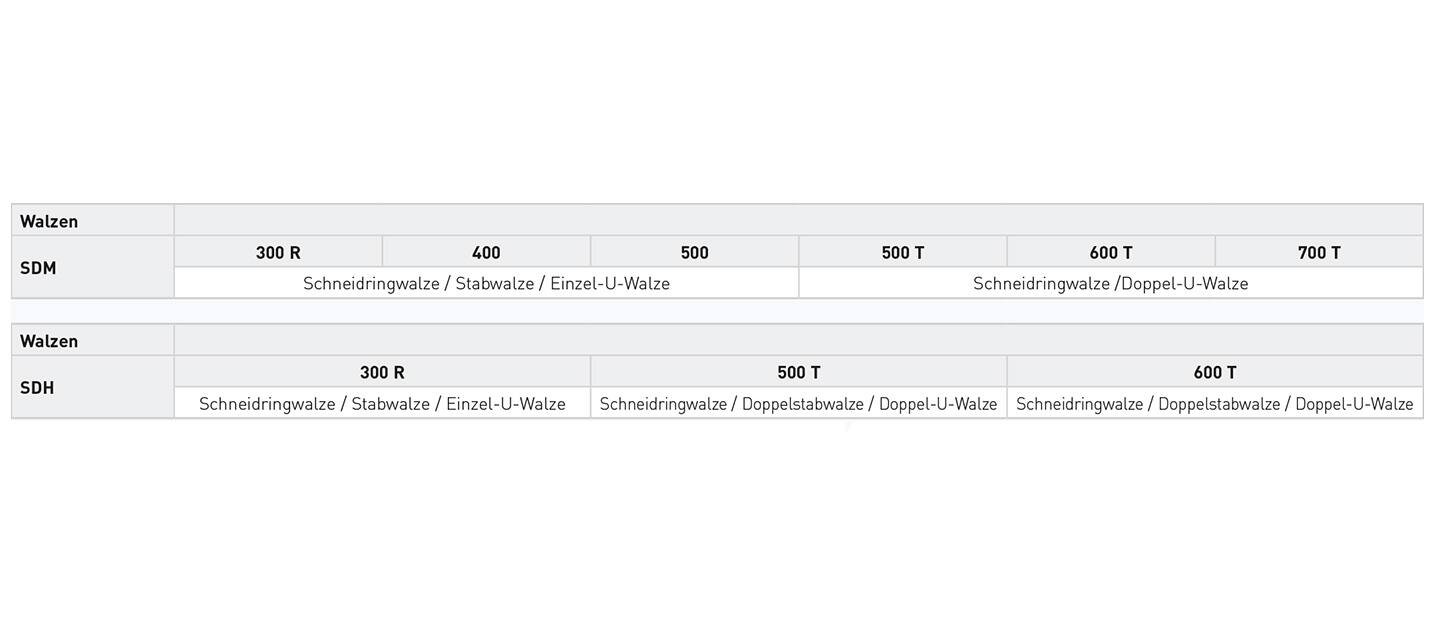This screenshot has width=1440, height=620.
Task: Click the SDH 600 T column header
Action: tap(1215, 372)
